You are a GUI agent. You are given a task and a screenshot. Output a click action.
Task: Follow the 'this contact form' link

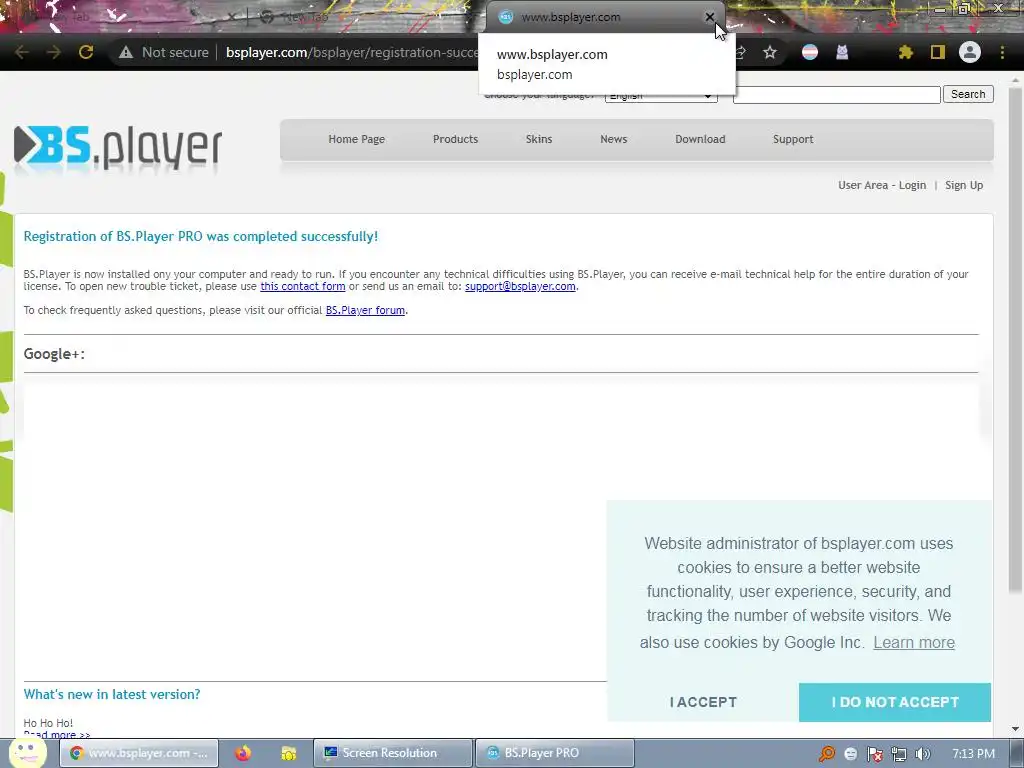coord(303,286)
